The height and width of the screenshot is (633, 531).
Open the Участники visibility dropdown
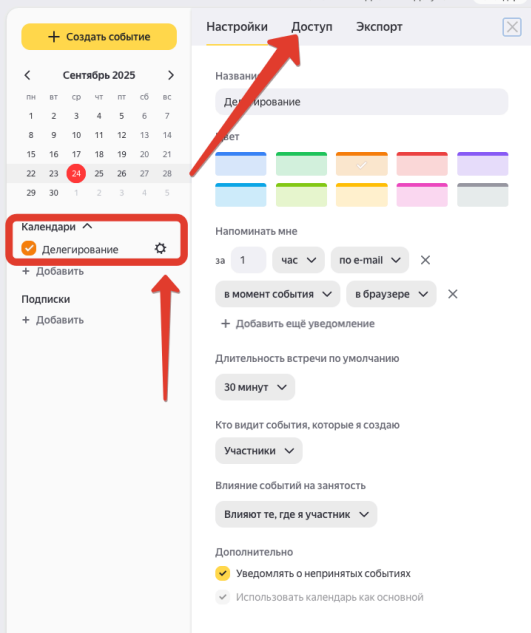click(x=259, y=451)
